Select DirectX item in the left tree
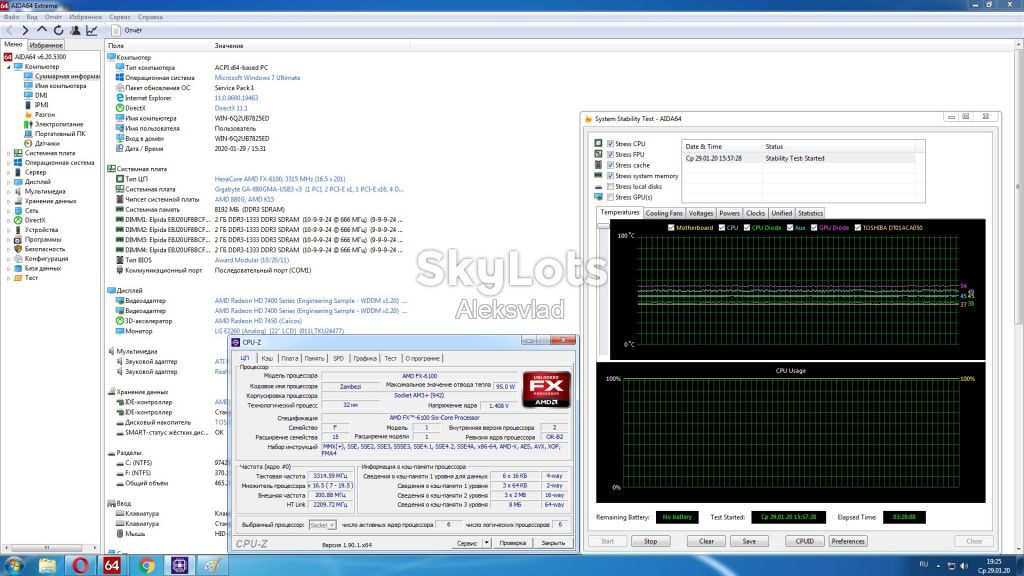The height and width of the screenshot is (576, 1024). coord(35,220)
